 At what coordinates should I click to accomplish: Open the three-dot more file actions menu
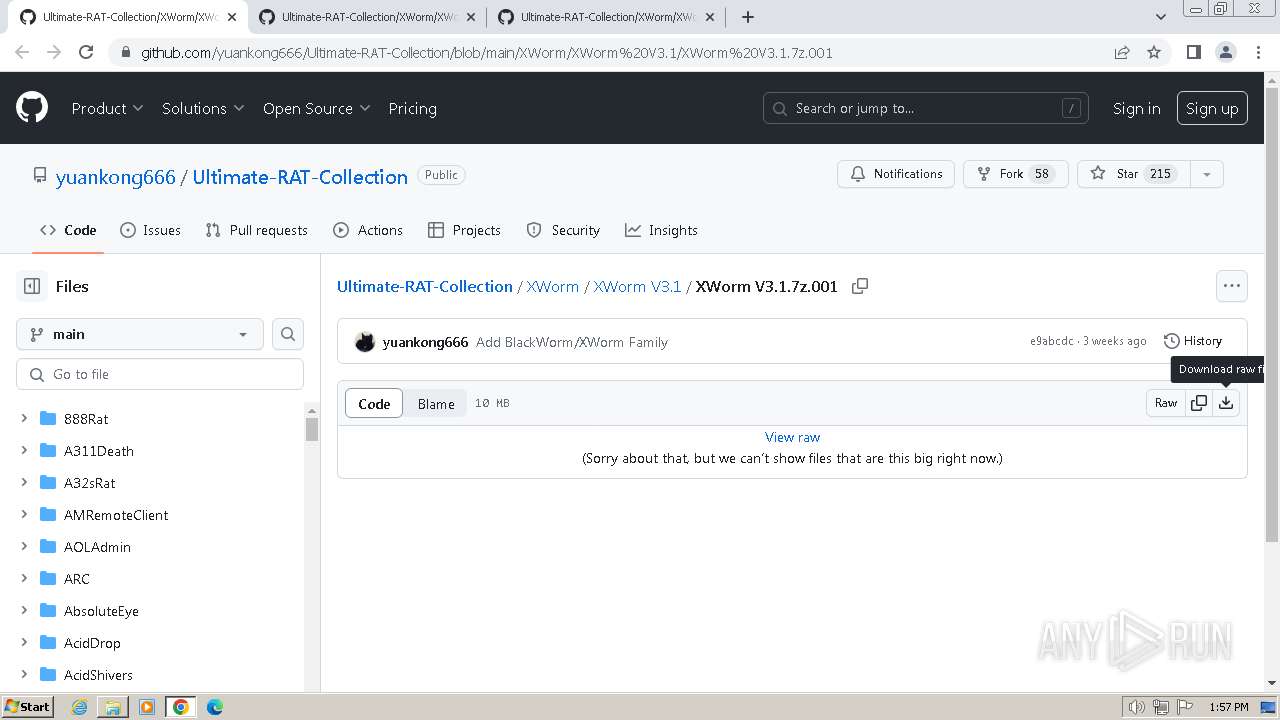1232,286
